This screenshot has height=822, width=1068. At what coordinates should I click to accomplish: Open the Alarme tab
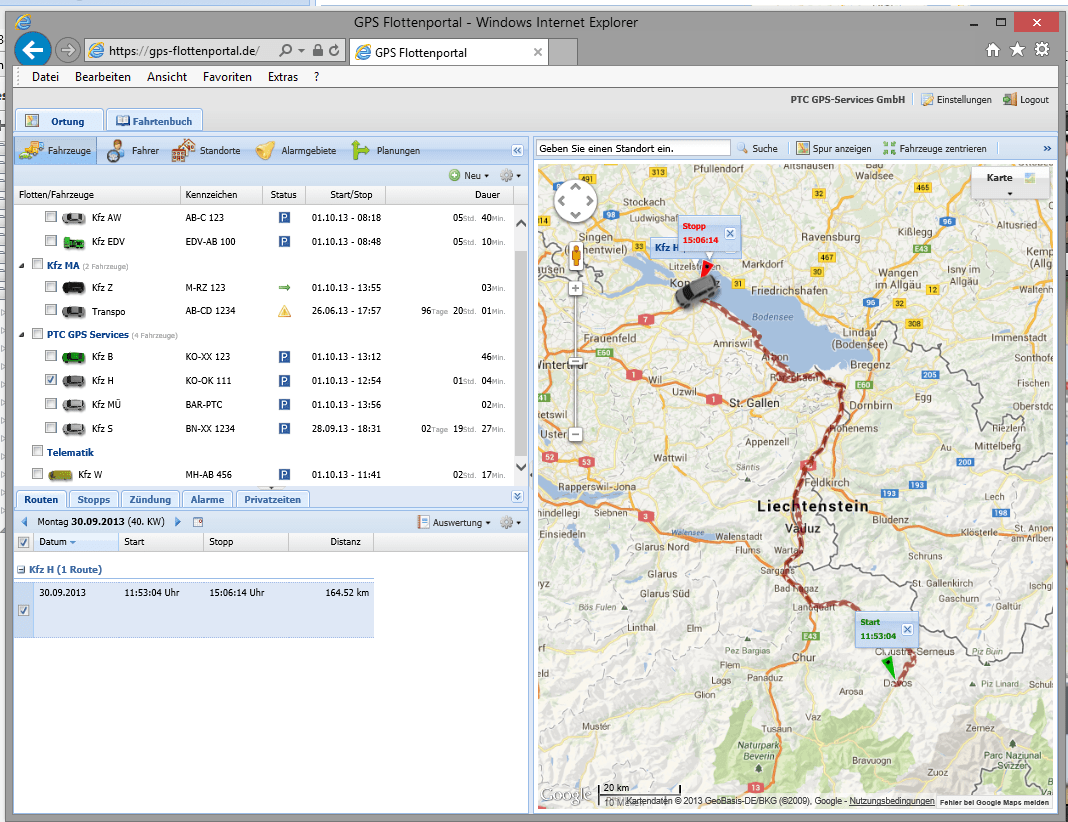[208, 499]
